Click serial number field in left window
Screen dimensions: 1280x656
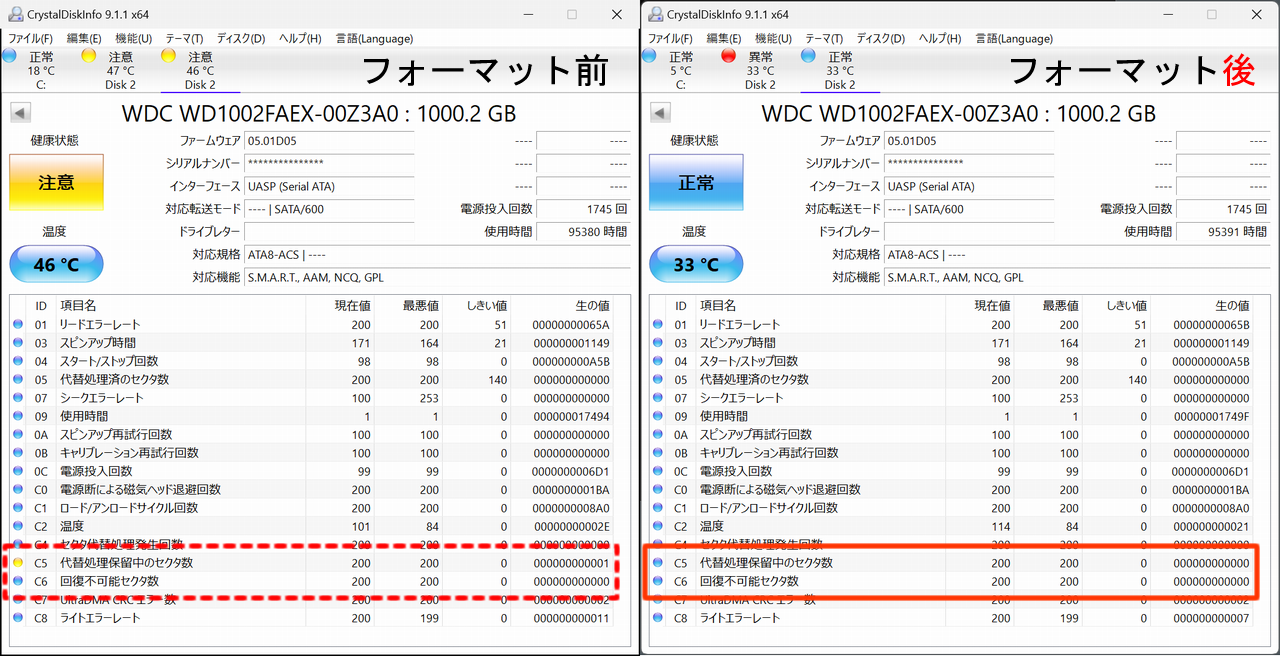pos(329,163)
